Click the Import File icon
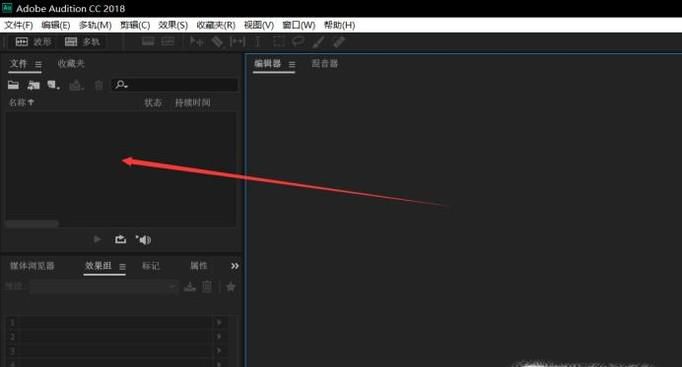Screen dimensions: 682x367 coord(33,85)
